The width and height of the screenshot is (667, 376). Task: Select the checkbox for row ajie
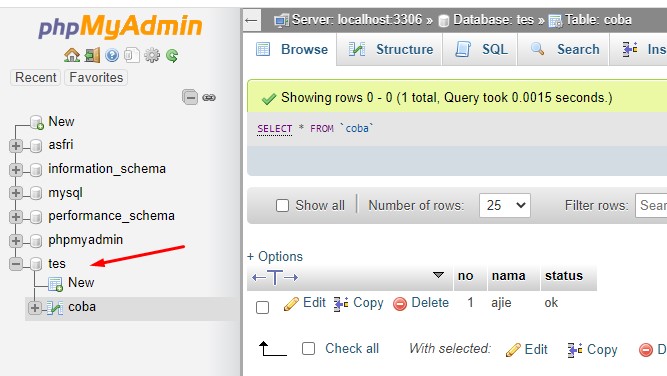click(262, 307)
